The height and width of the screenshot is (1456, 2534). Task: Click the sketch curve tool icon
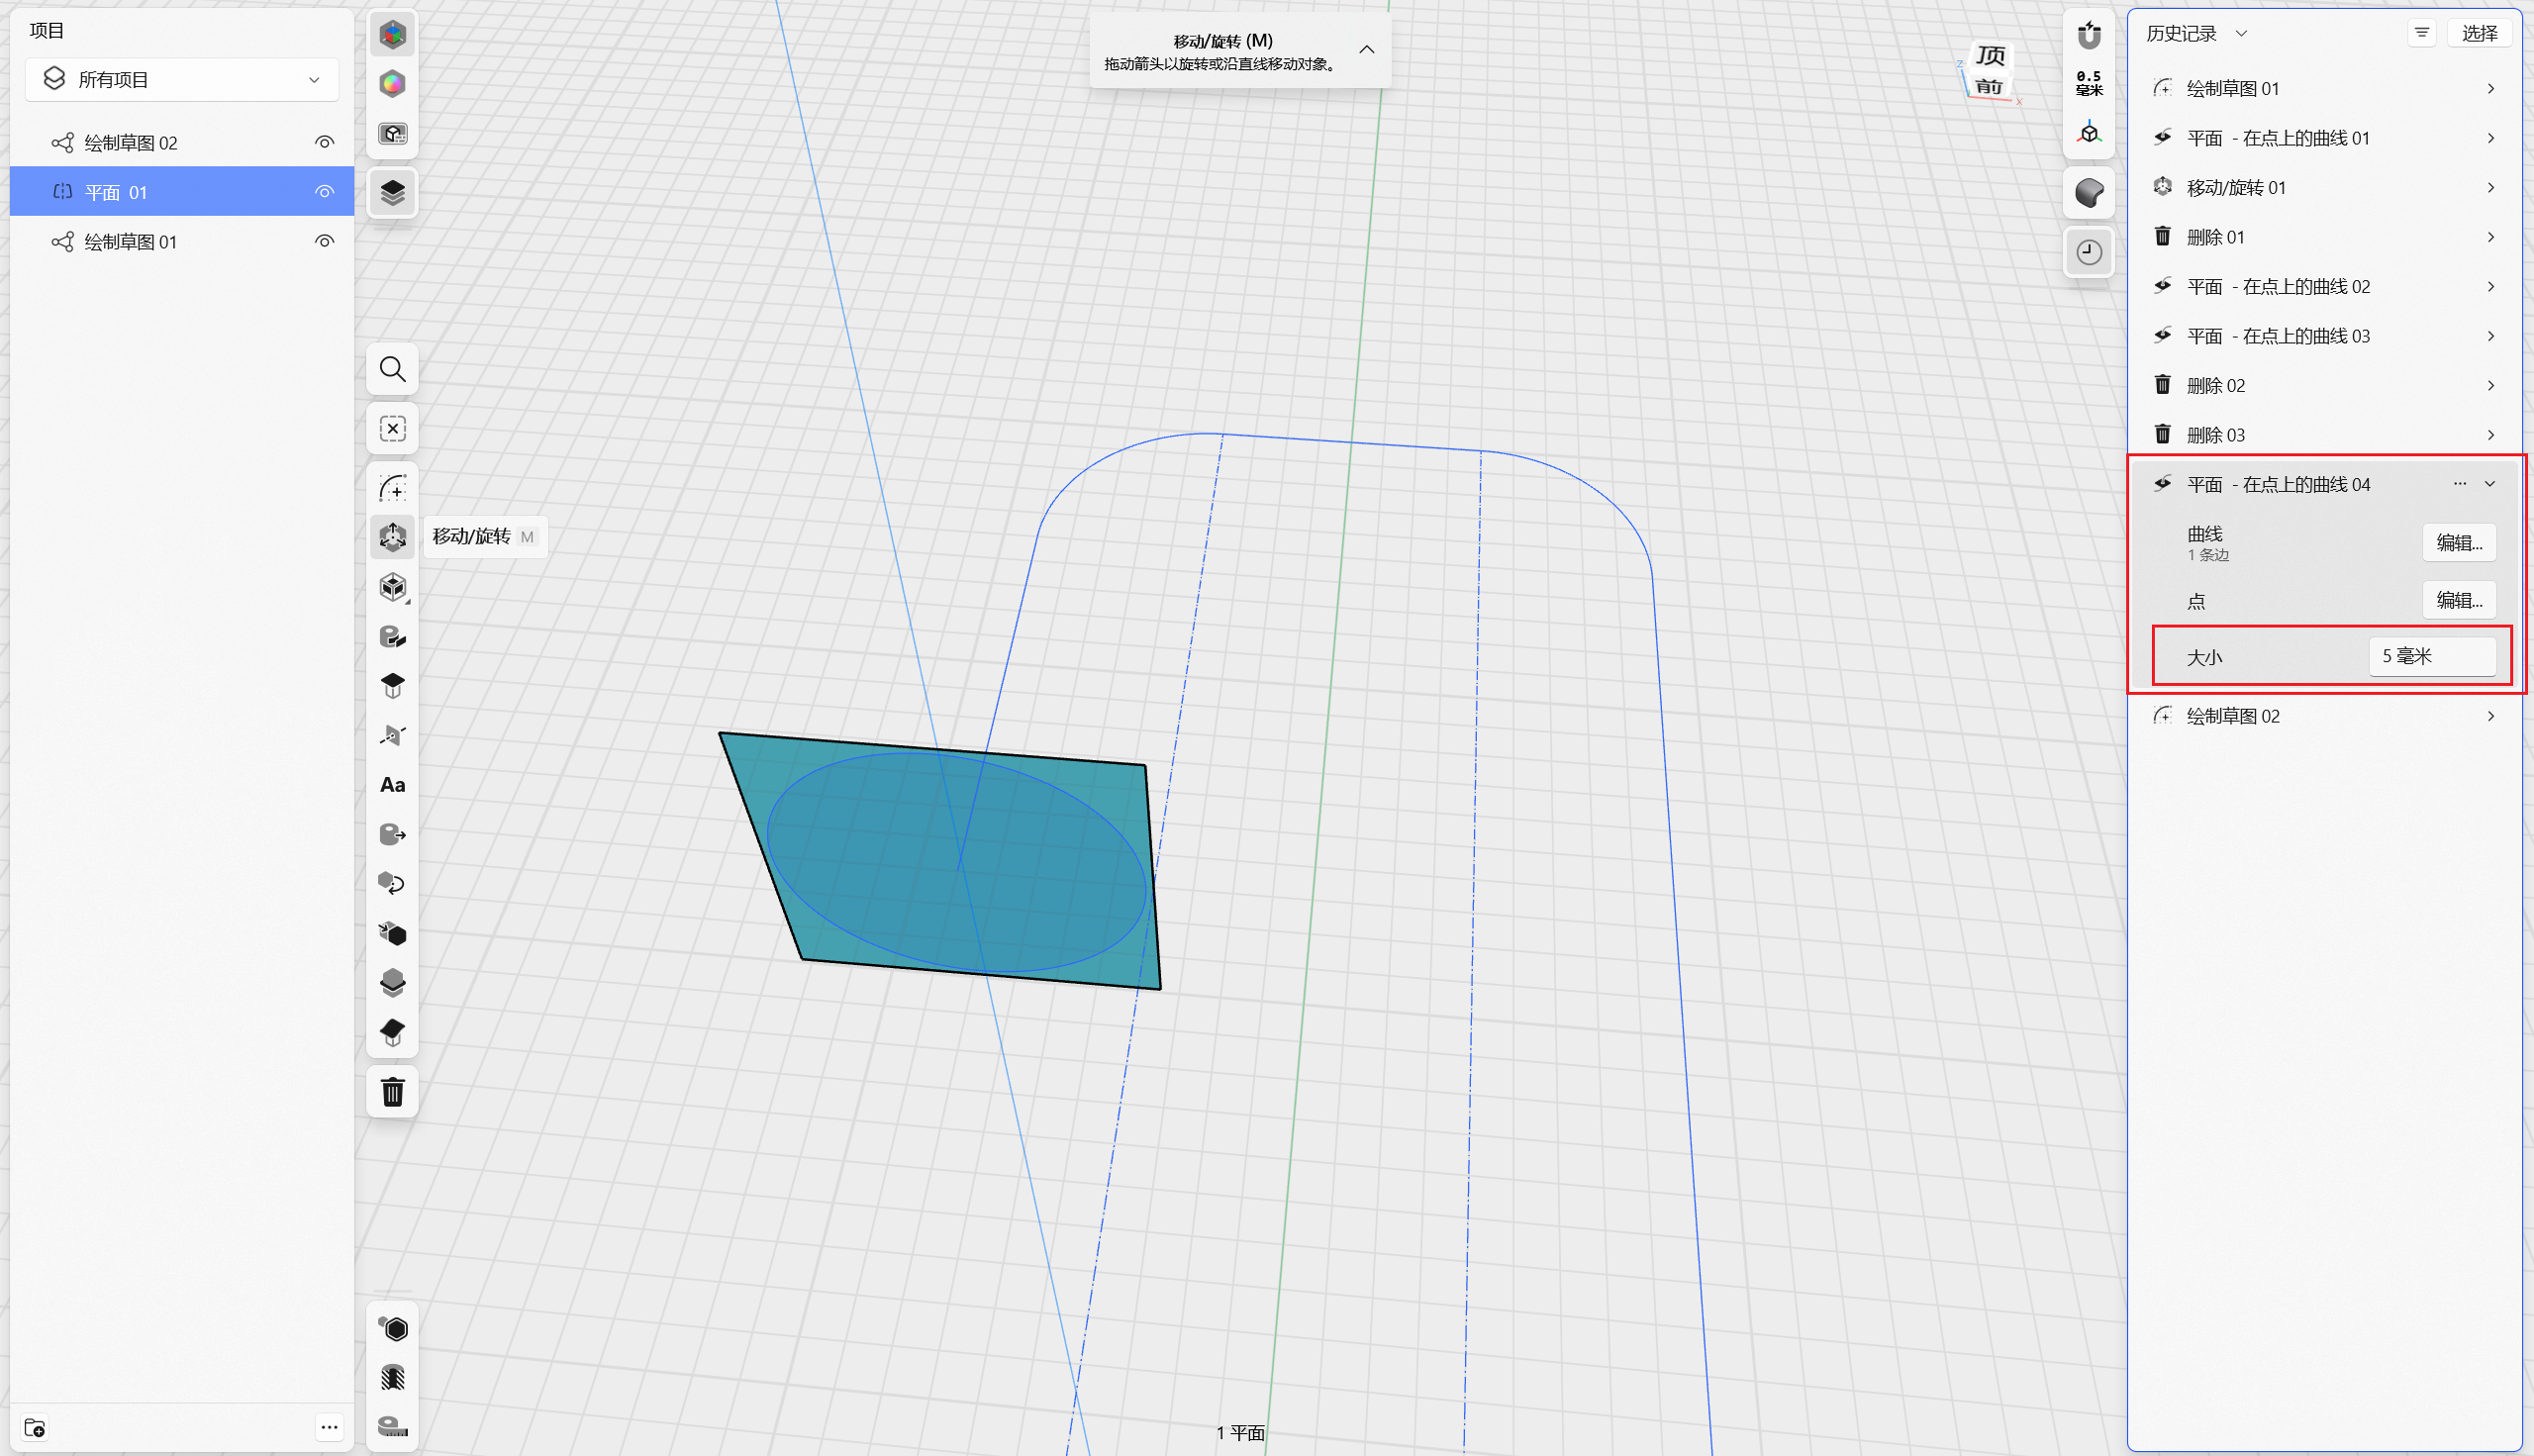pyautogui.click(x=392, y=488)
